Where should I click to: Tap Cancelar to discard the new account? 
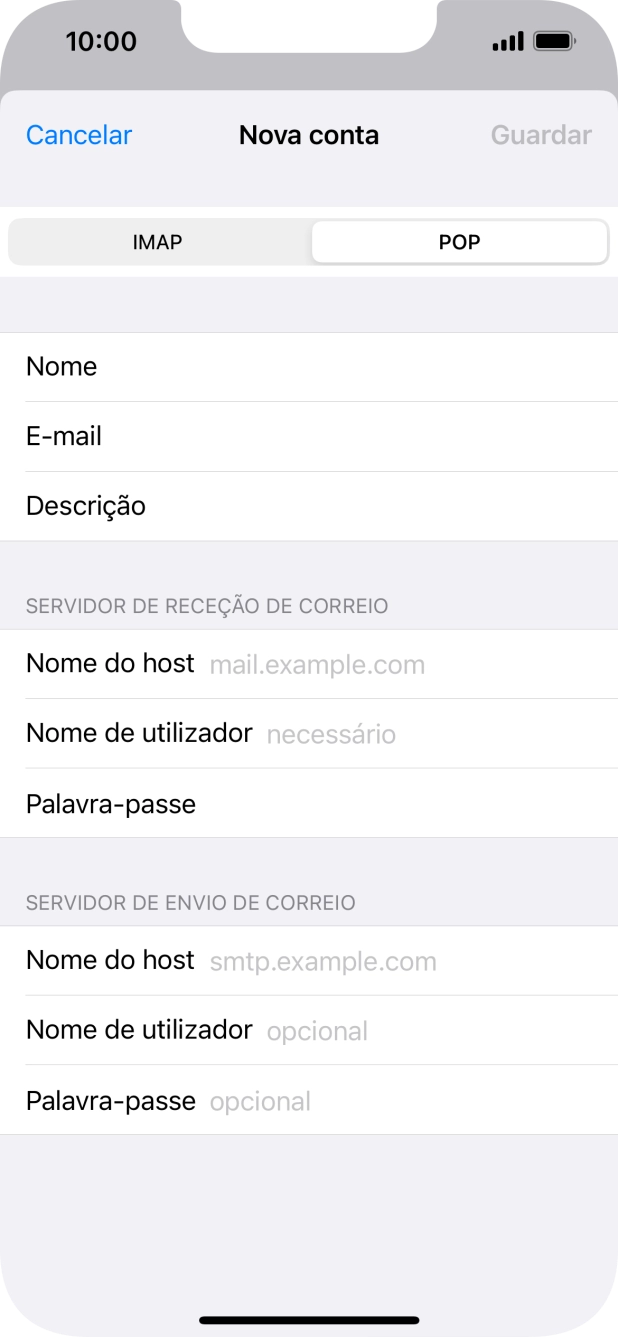tap(78, 134)
